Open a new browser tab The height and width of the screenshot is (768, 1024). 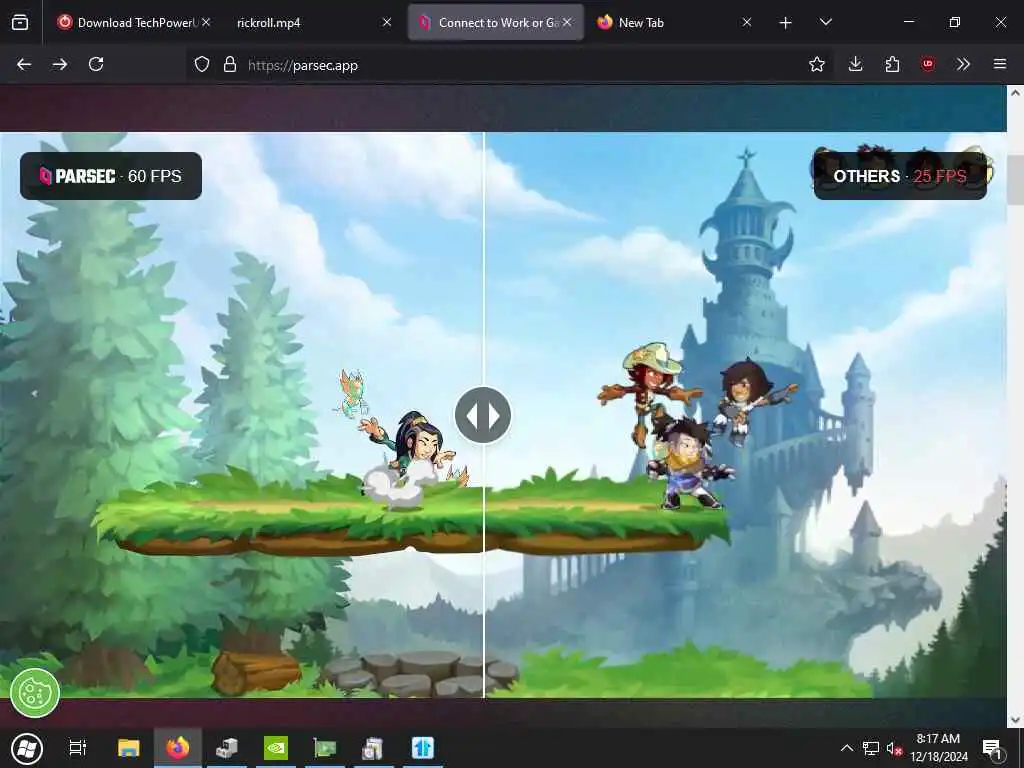point(786,23)
